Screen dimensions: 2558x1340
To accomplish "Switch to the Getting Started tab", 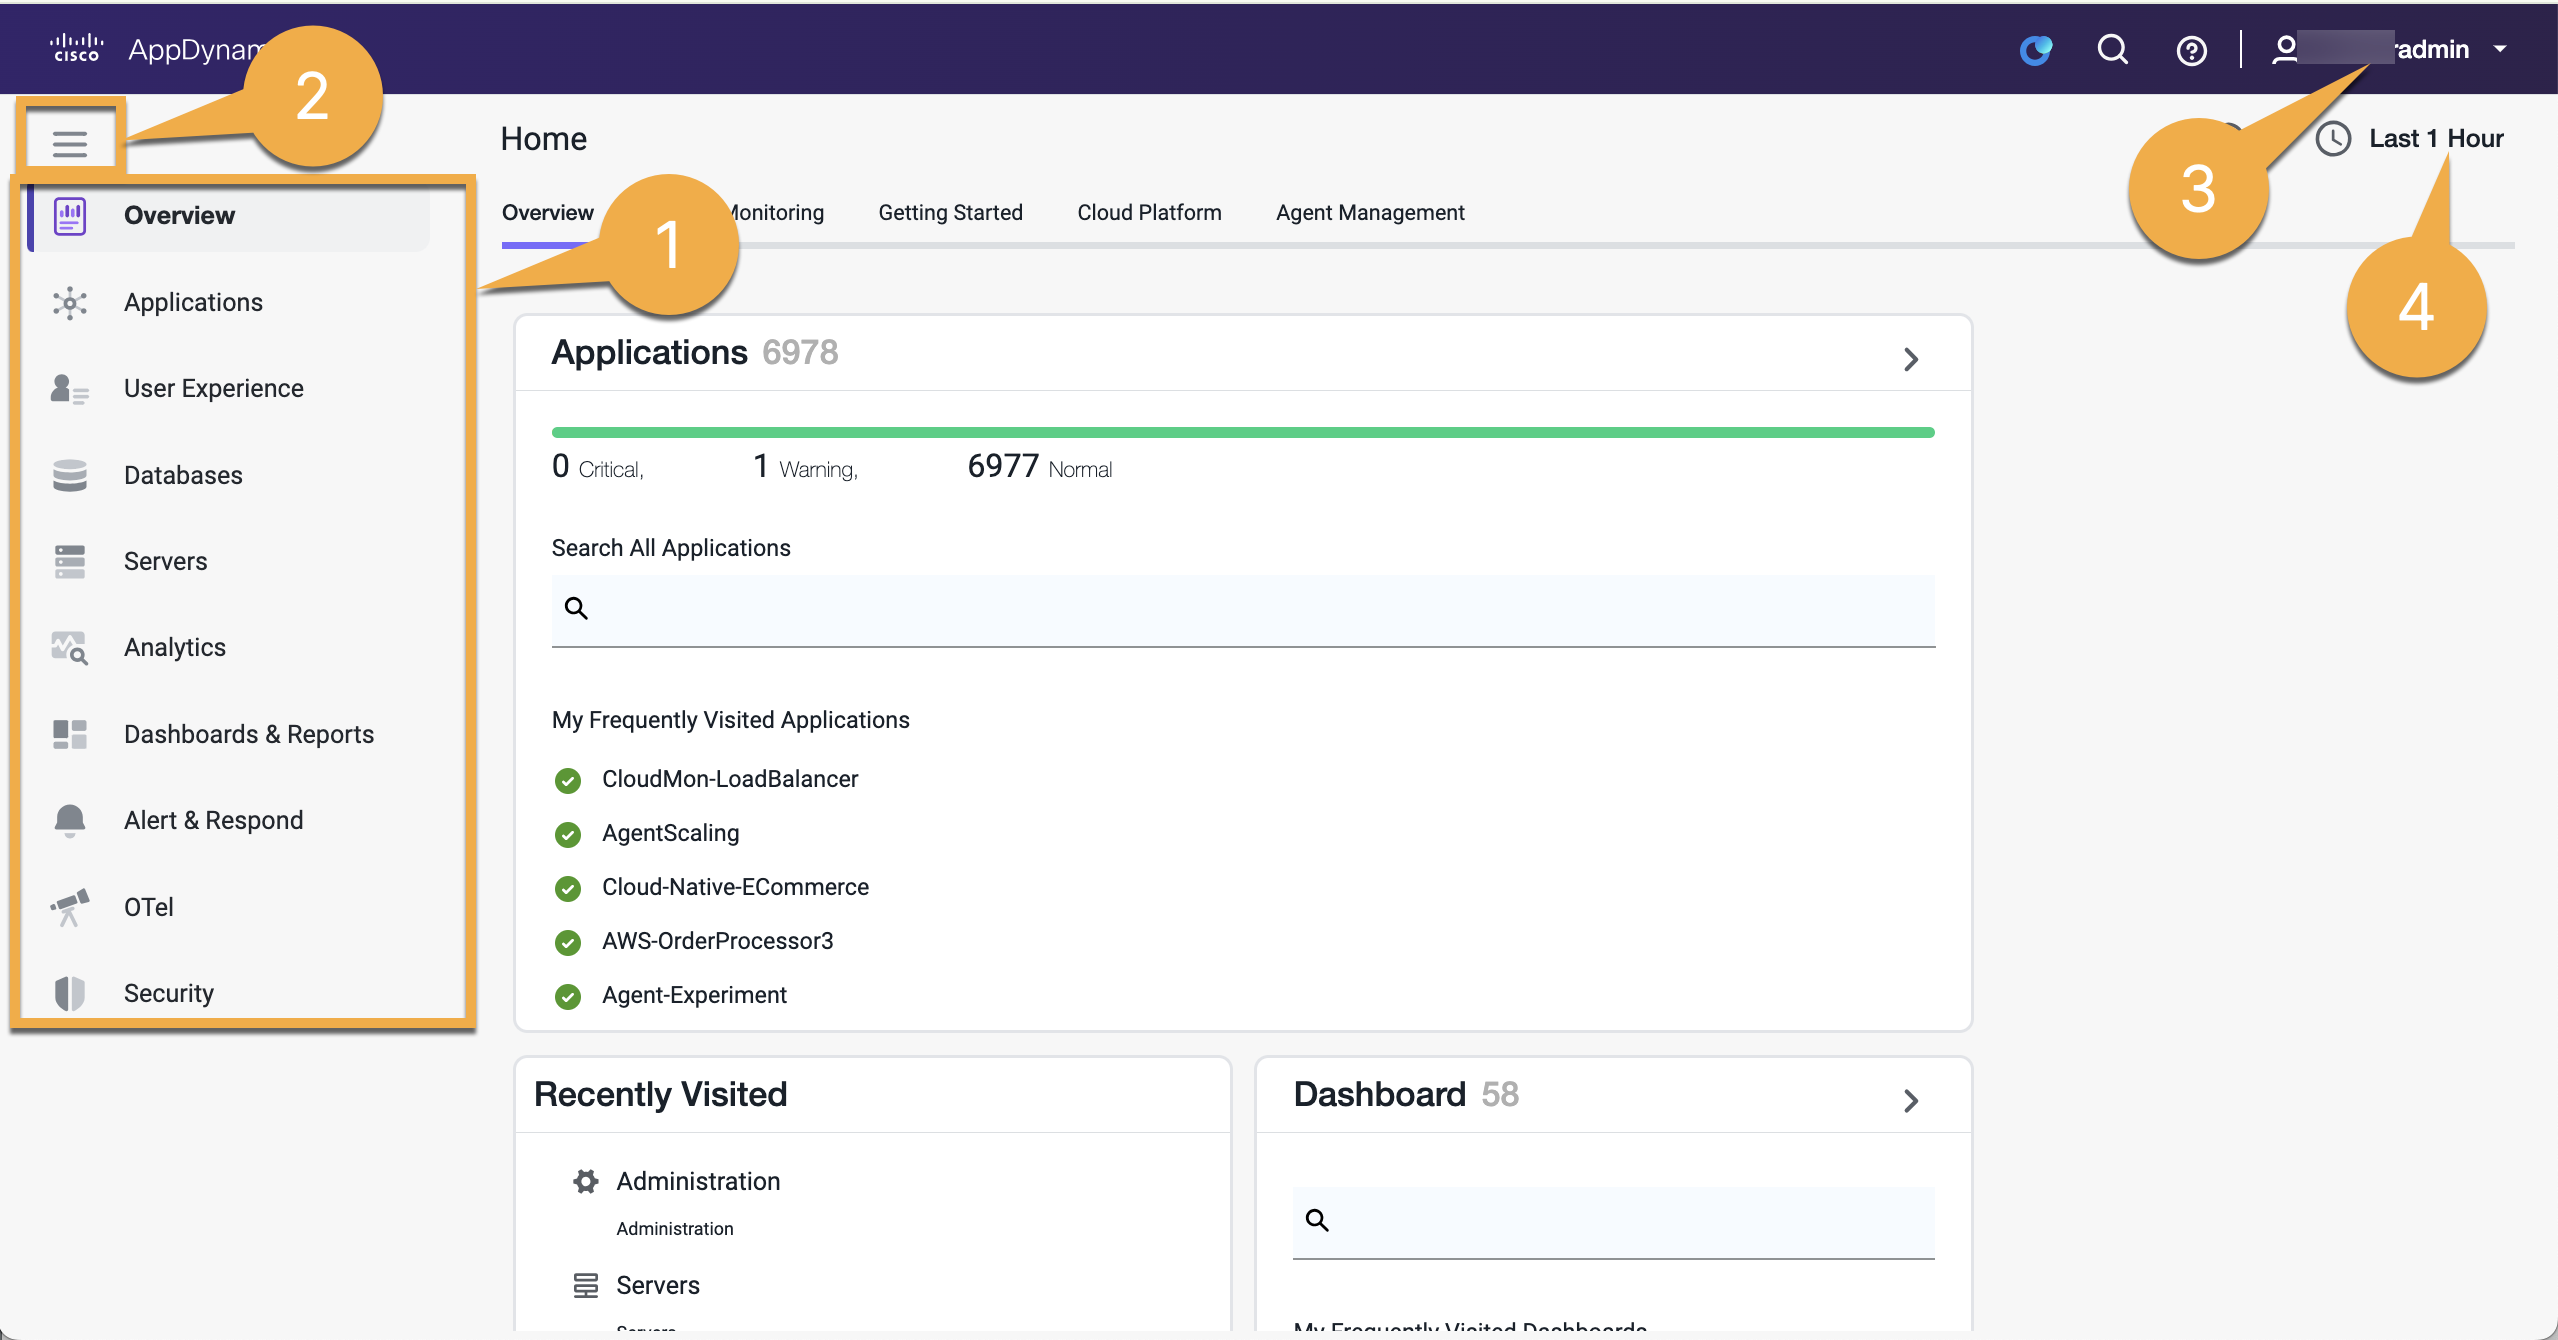I will [x=950, y=213].
